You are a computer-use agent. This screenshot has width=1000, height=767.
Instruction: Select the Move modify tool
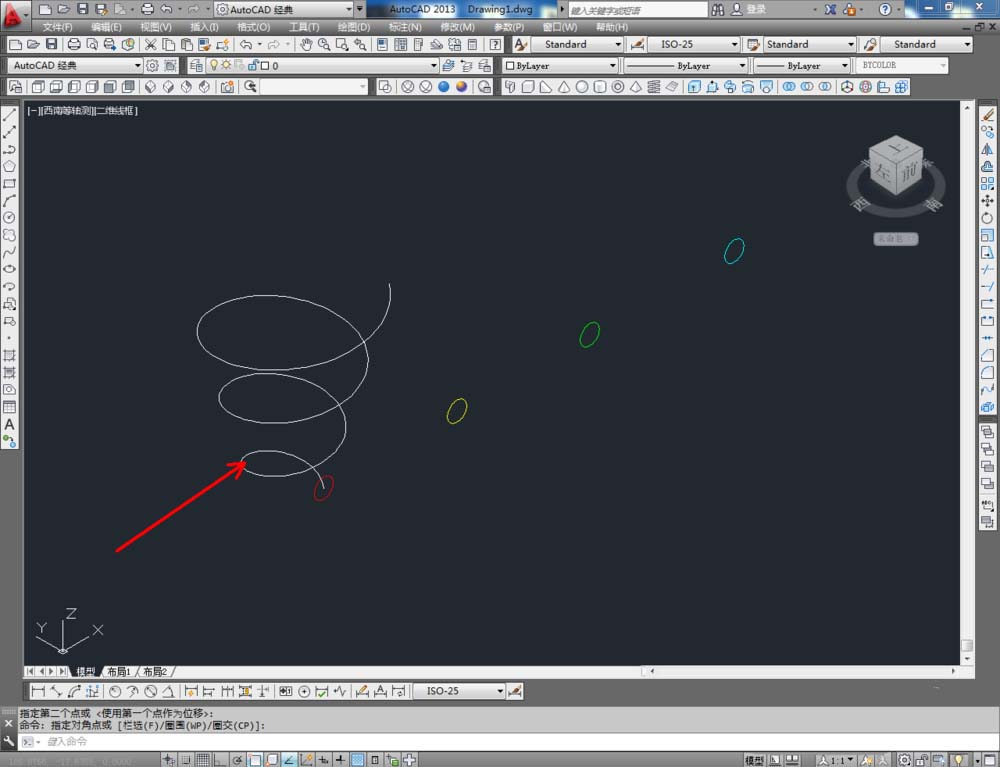(x=987, y=201)
